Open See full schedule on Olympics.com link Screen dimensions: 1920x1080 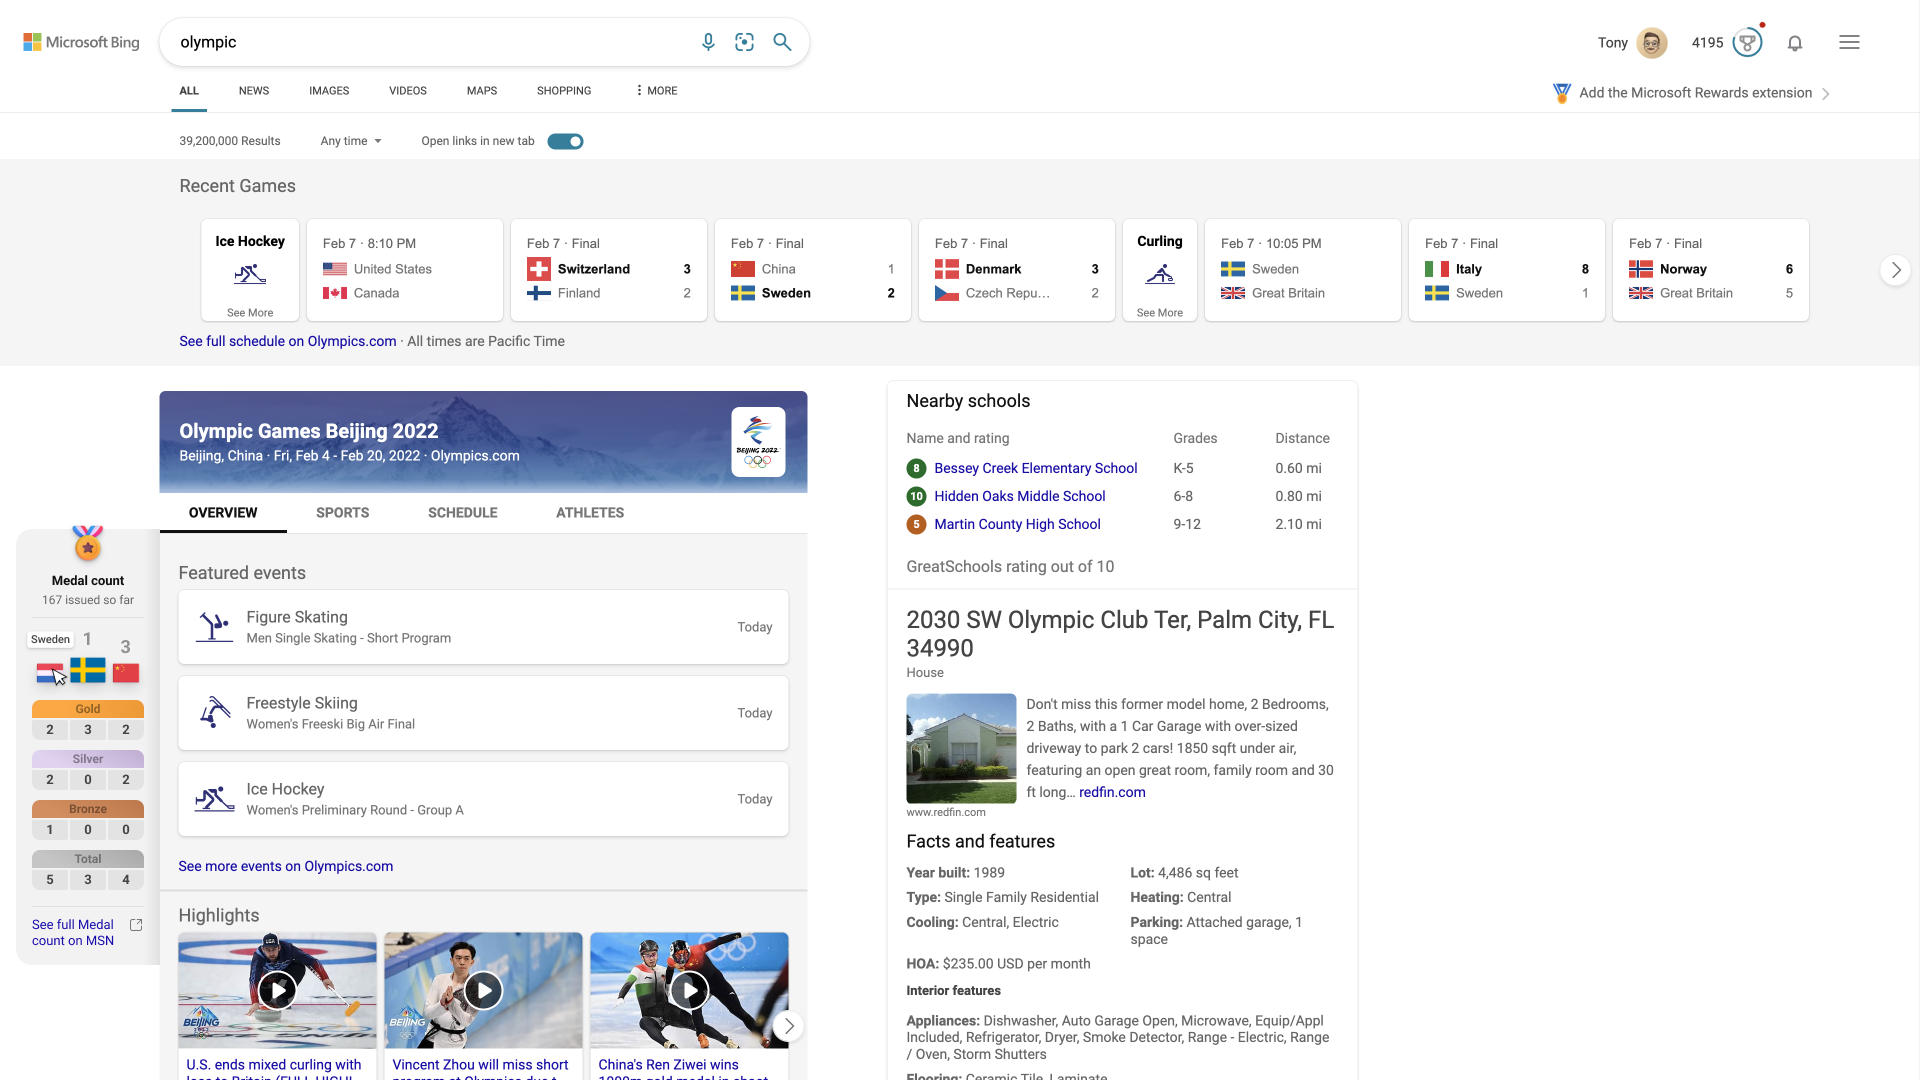pyautogui.click(x=288, y=341)
